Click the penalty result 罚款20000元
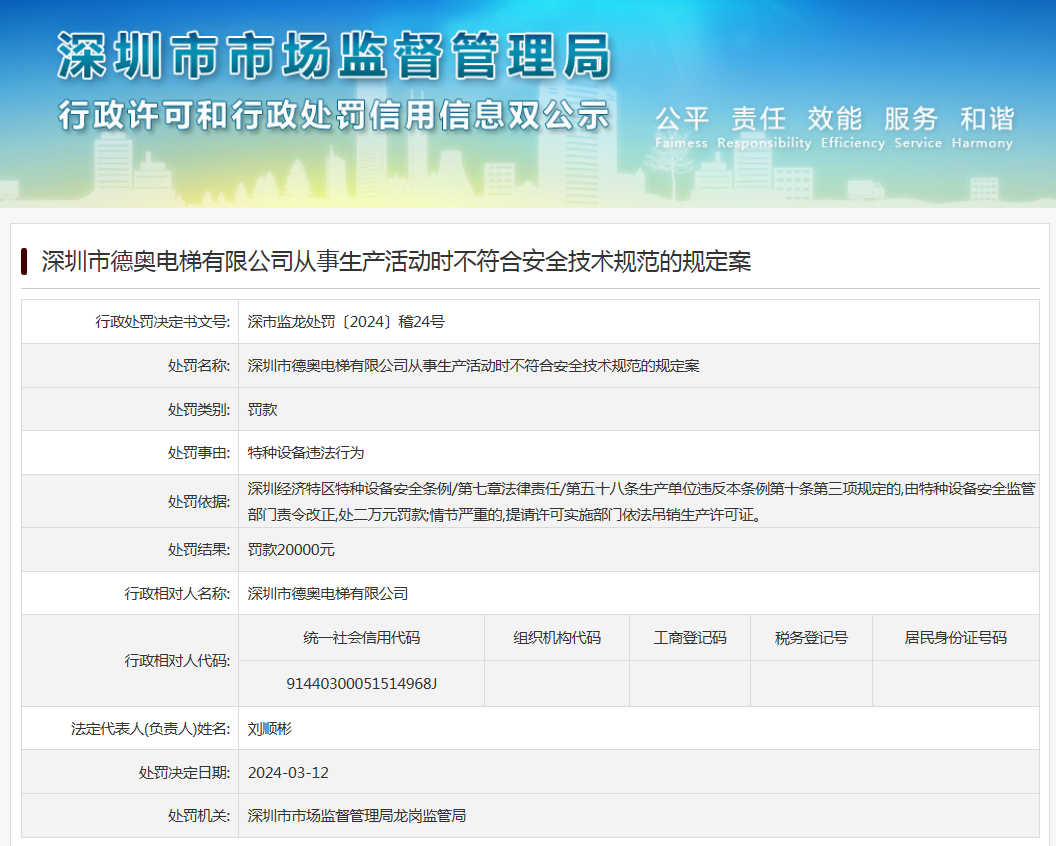This screenshot has width=1056, height=846. pos(291,550)
